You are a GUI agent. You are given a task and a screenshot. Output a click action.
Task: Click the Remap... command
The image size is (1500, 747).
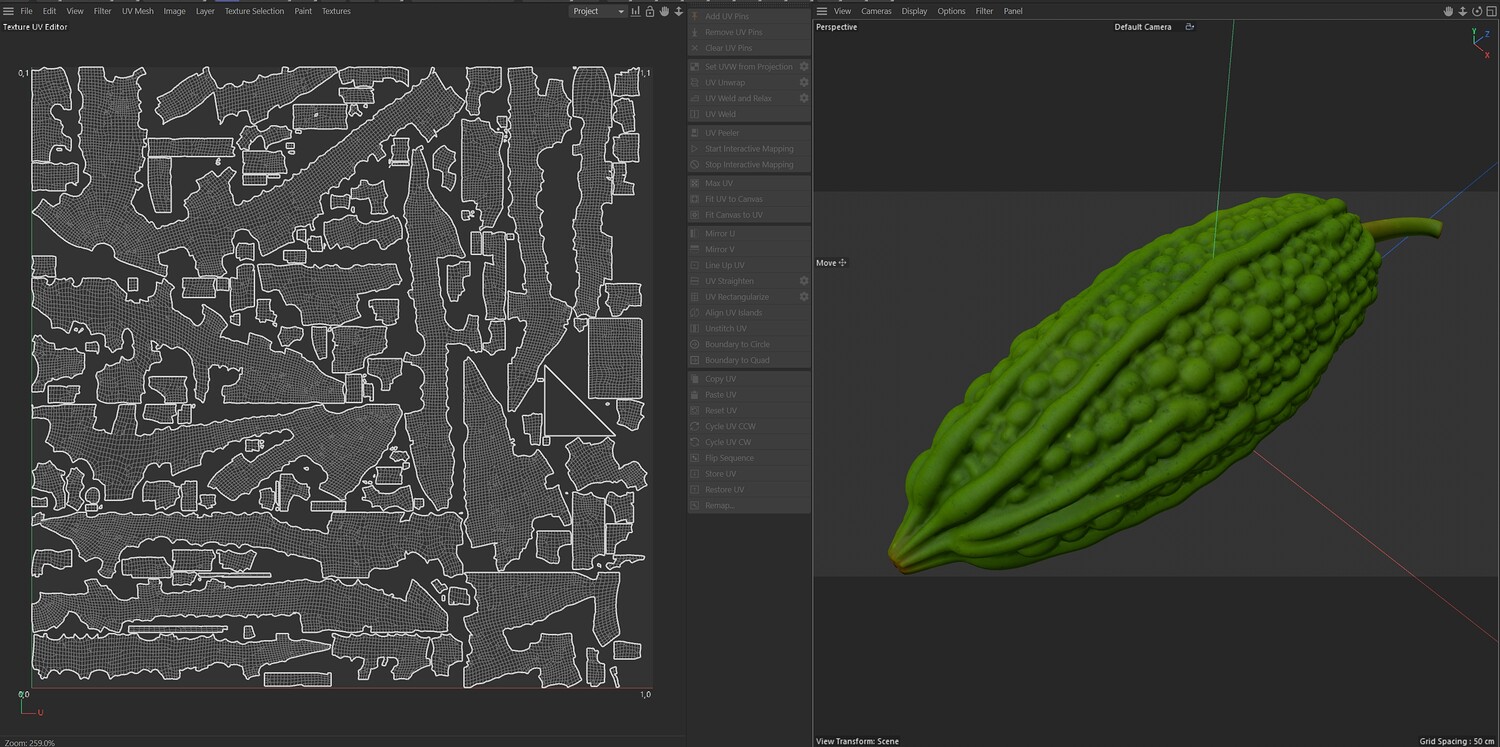(x=749, y=506)
